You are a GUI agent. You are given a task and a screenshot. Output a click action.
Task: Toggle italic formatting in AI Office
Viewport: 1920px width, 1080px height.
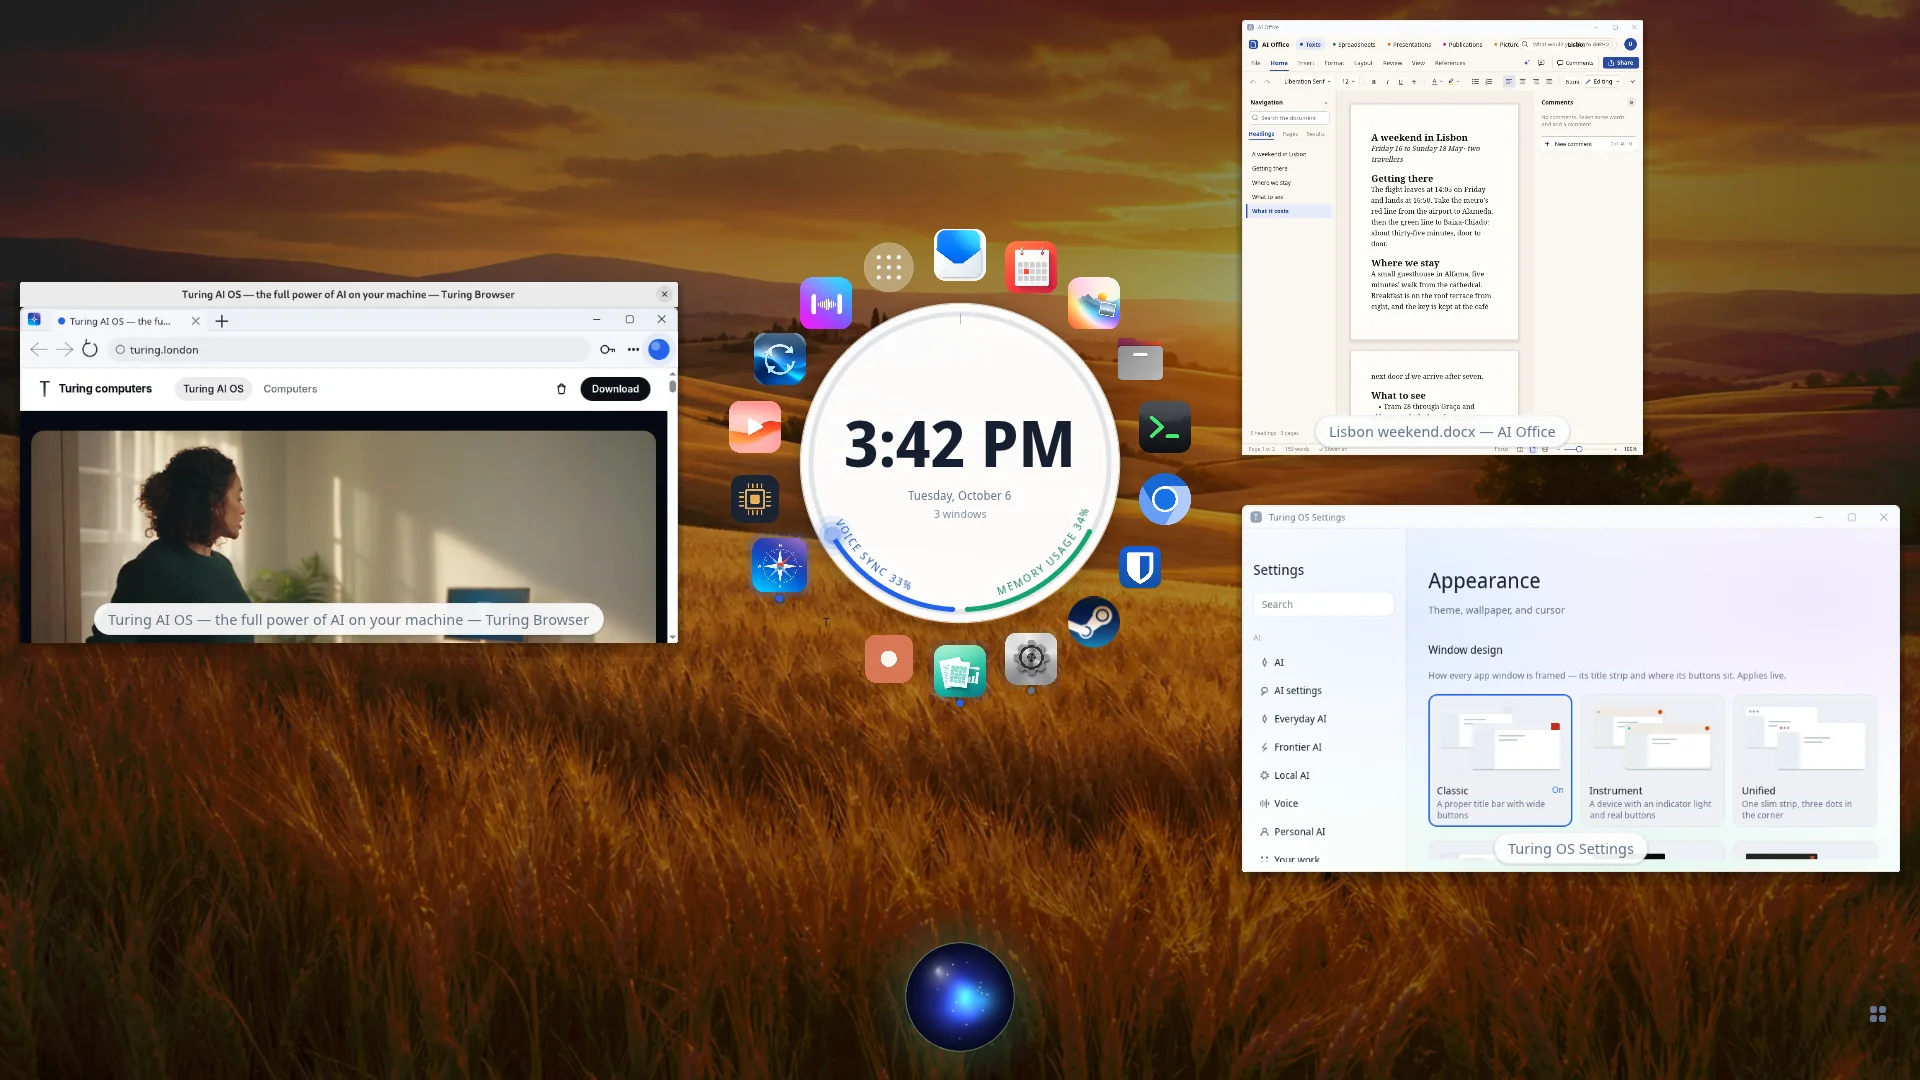coord(1387,82)
